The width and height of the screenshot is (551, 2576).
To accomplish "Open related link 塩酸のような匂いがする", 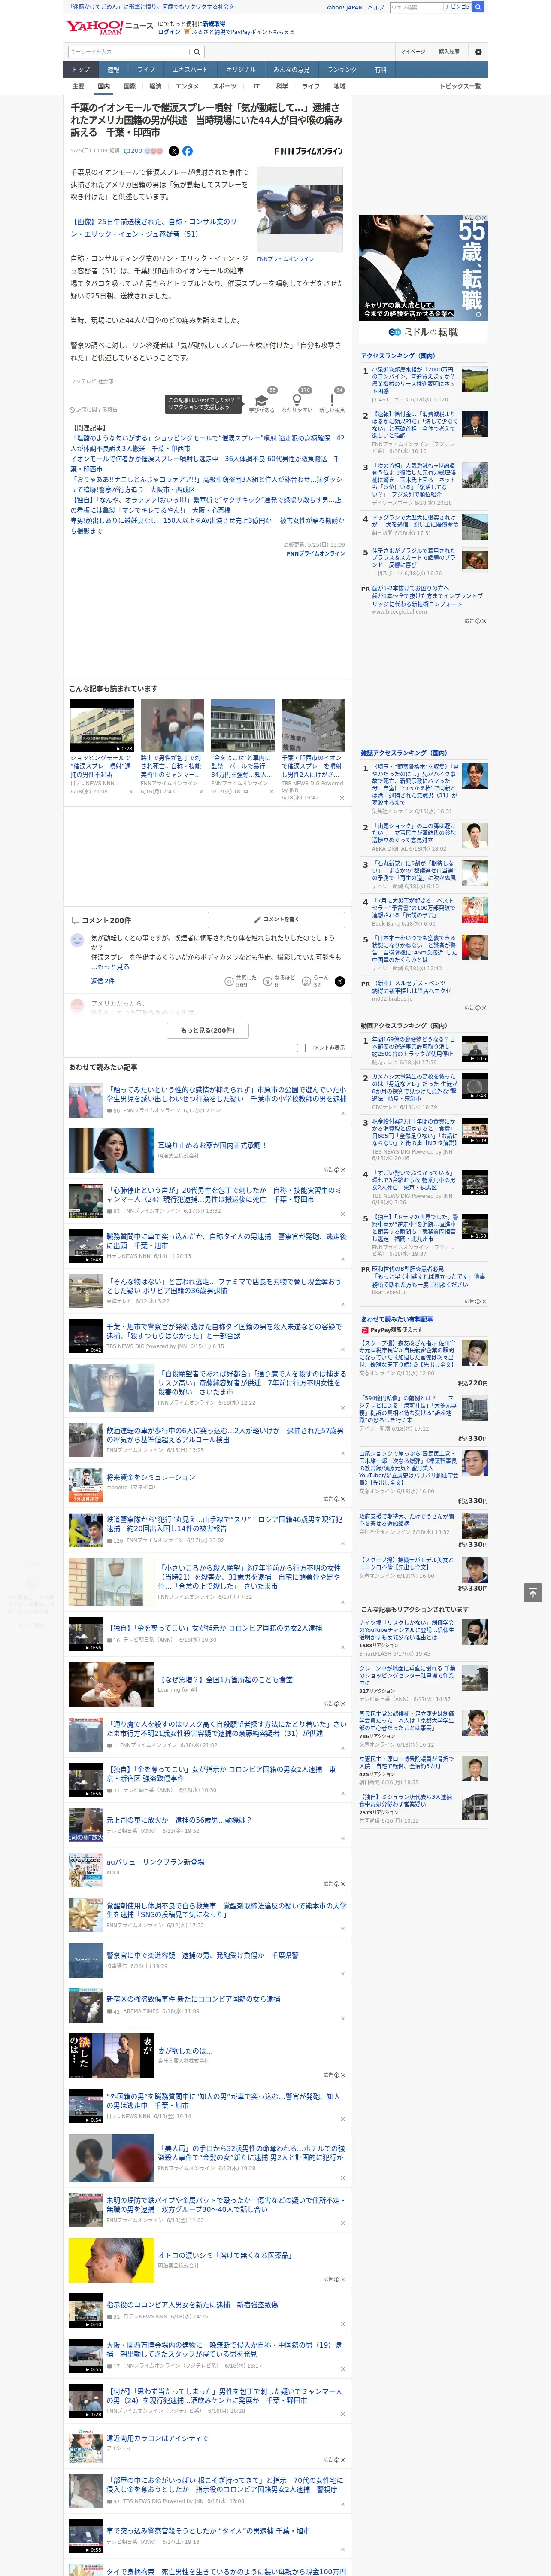I will click(207, 443).
